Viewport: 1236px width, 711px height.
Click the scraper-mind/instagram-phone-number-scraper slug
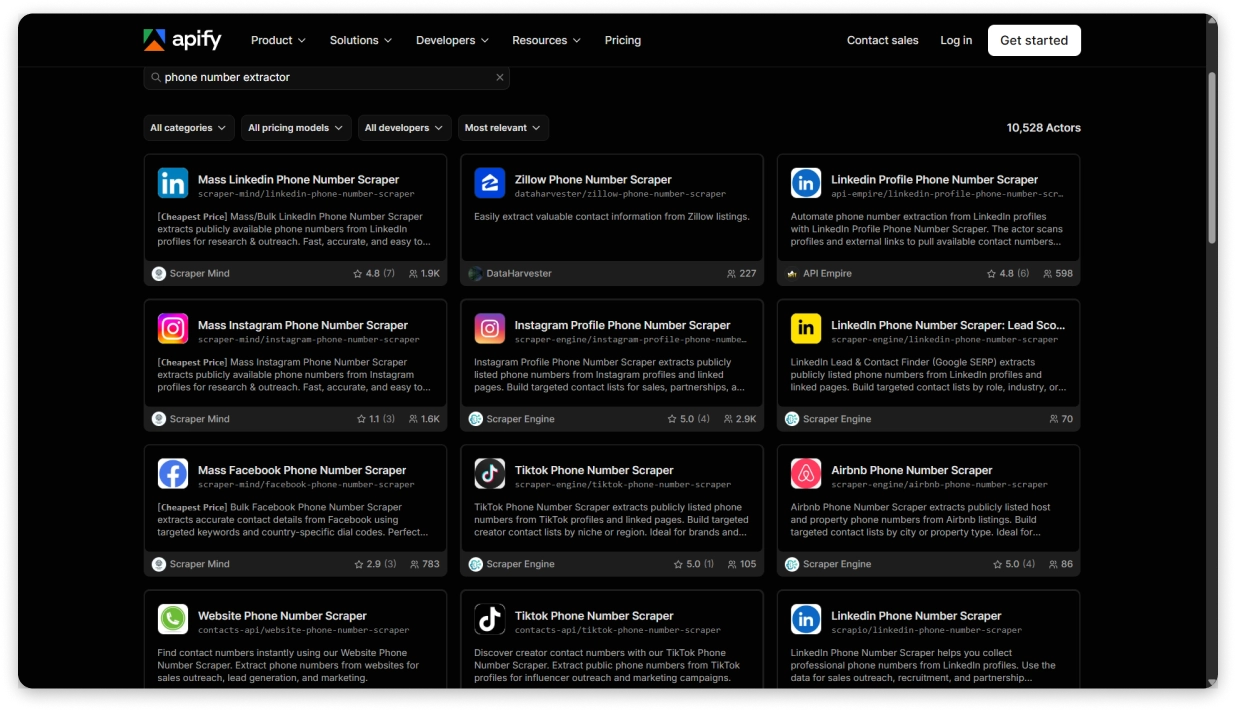point(309,339)
